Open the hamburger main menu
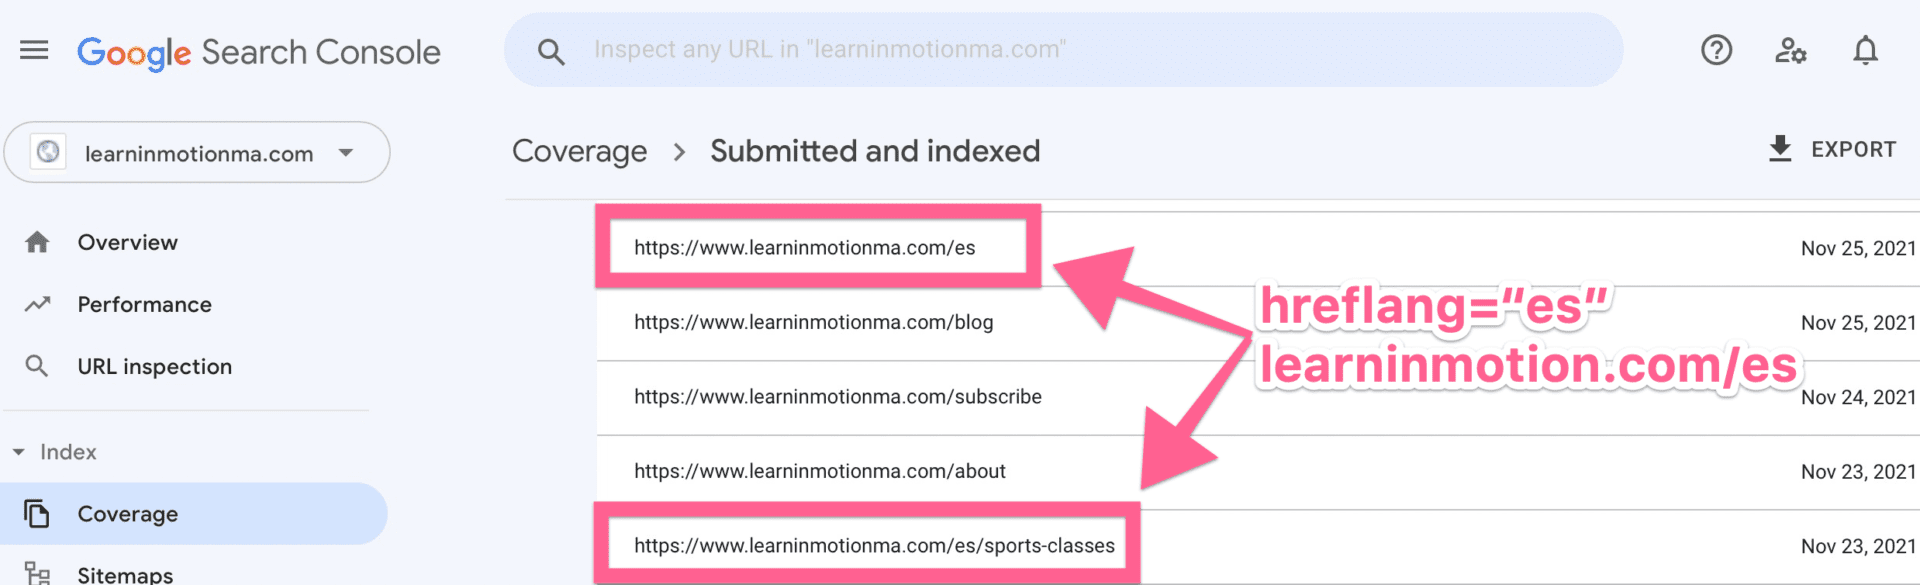 [x=34, y=50]
